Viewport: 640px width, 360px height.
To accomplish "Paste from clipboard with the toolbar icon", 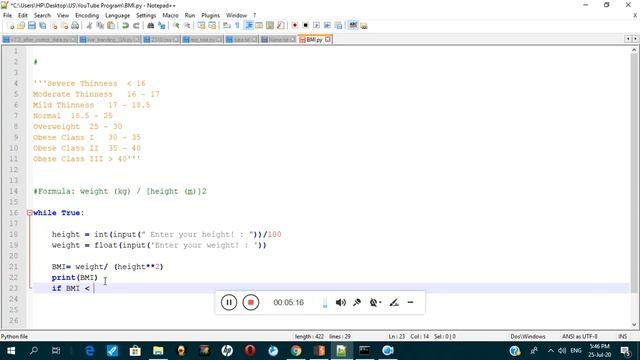I will click(111, 26).
